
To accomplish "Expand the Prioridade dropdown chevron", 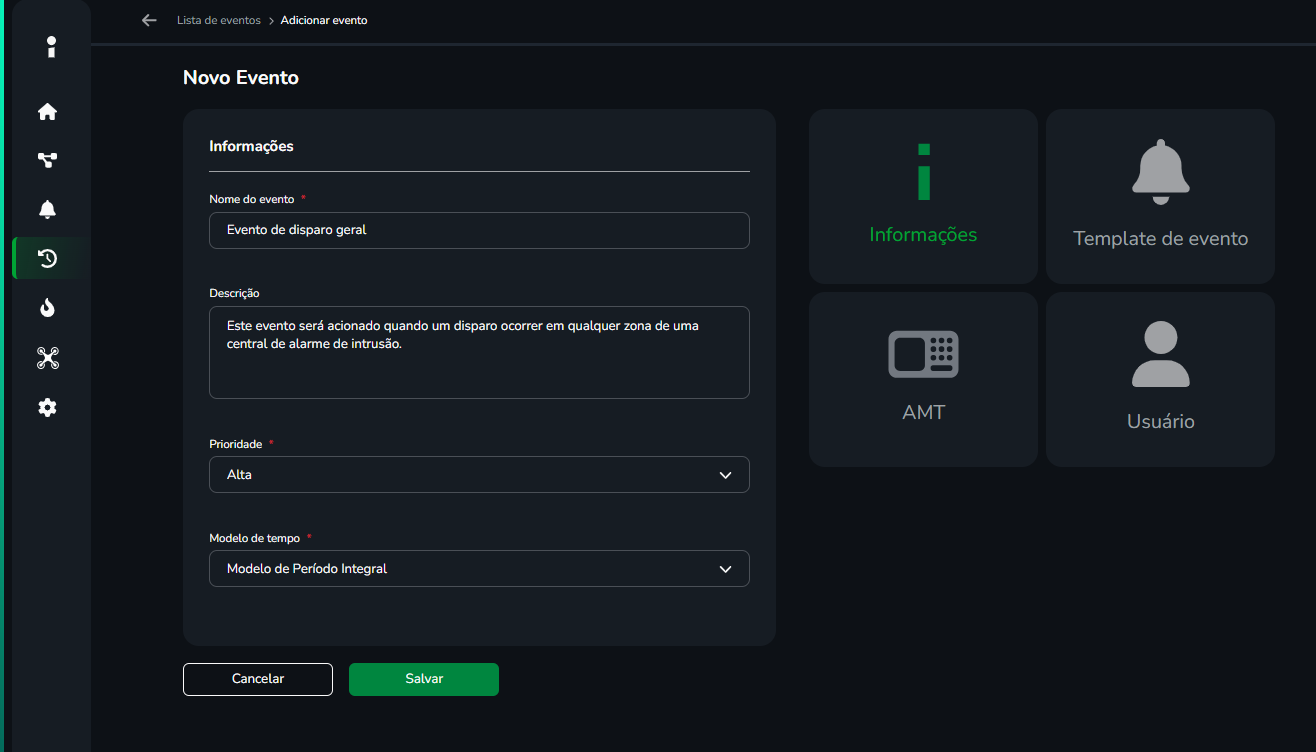I will coord(726,475).
